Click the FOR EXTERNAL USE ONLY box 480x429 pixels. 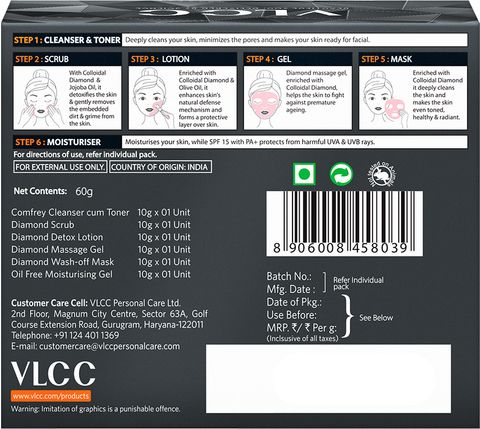(x=60, y=167)
